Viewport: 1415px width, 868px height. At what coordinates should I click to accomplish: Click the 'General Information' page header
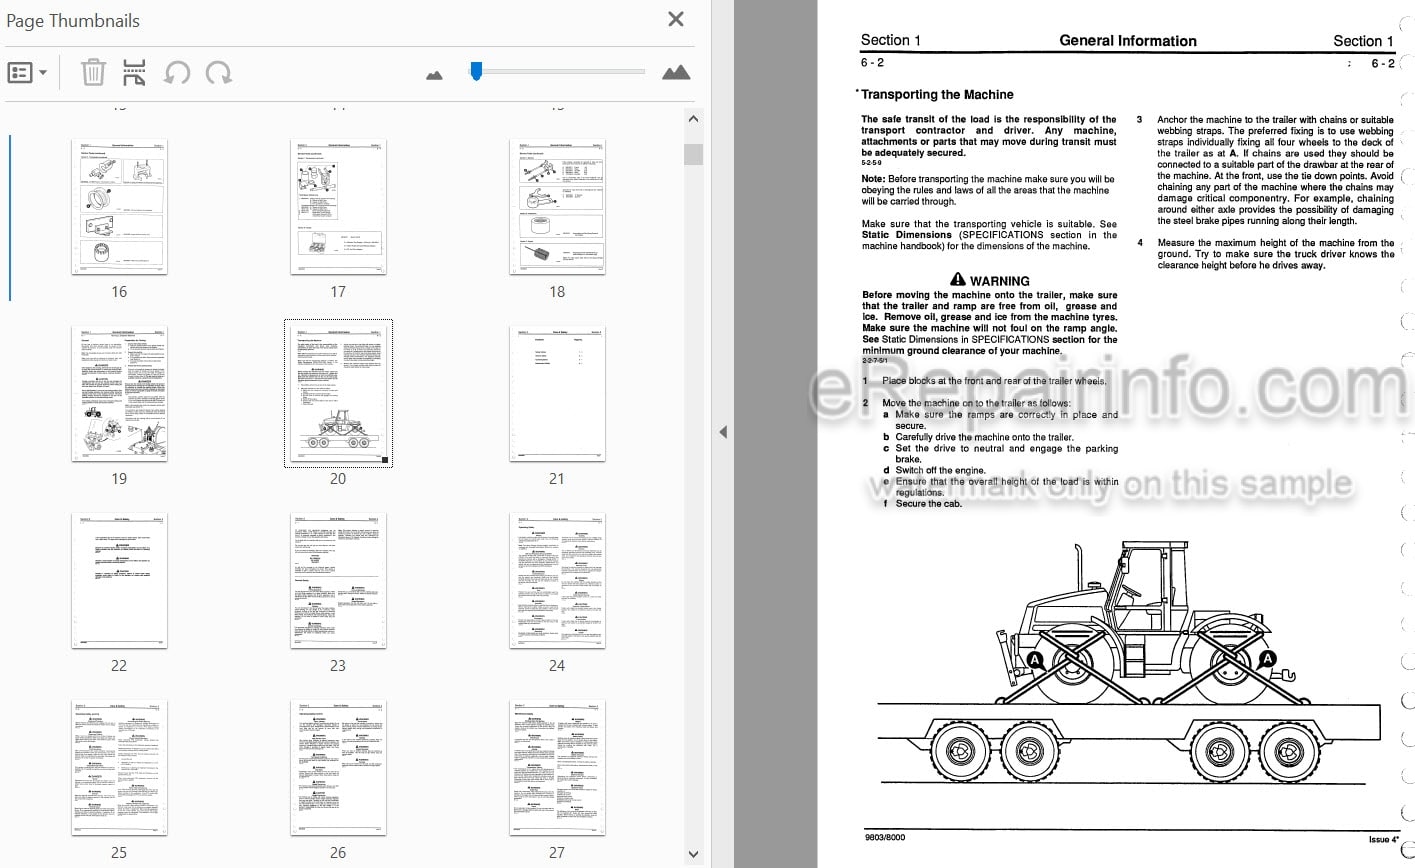1128,41
